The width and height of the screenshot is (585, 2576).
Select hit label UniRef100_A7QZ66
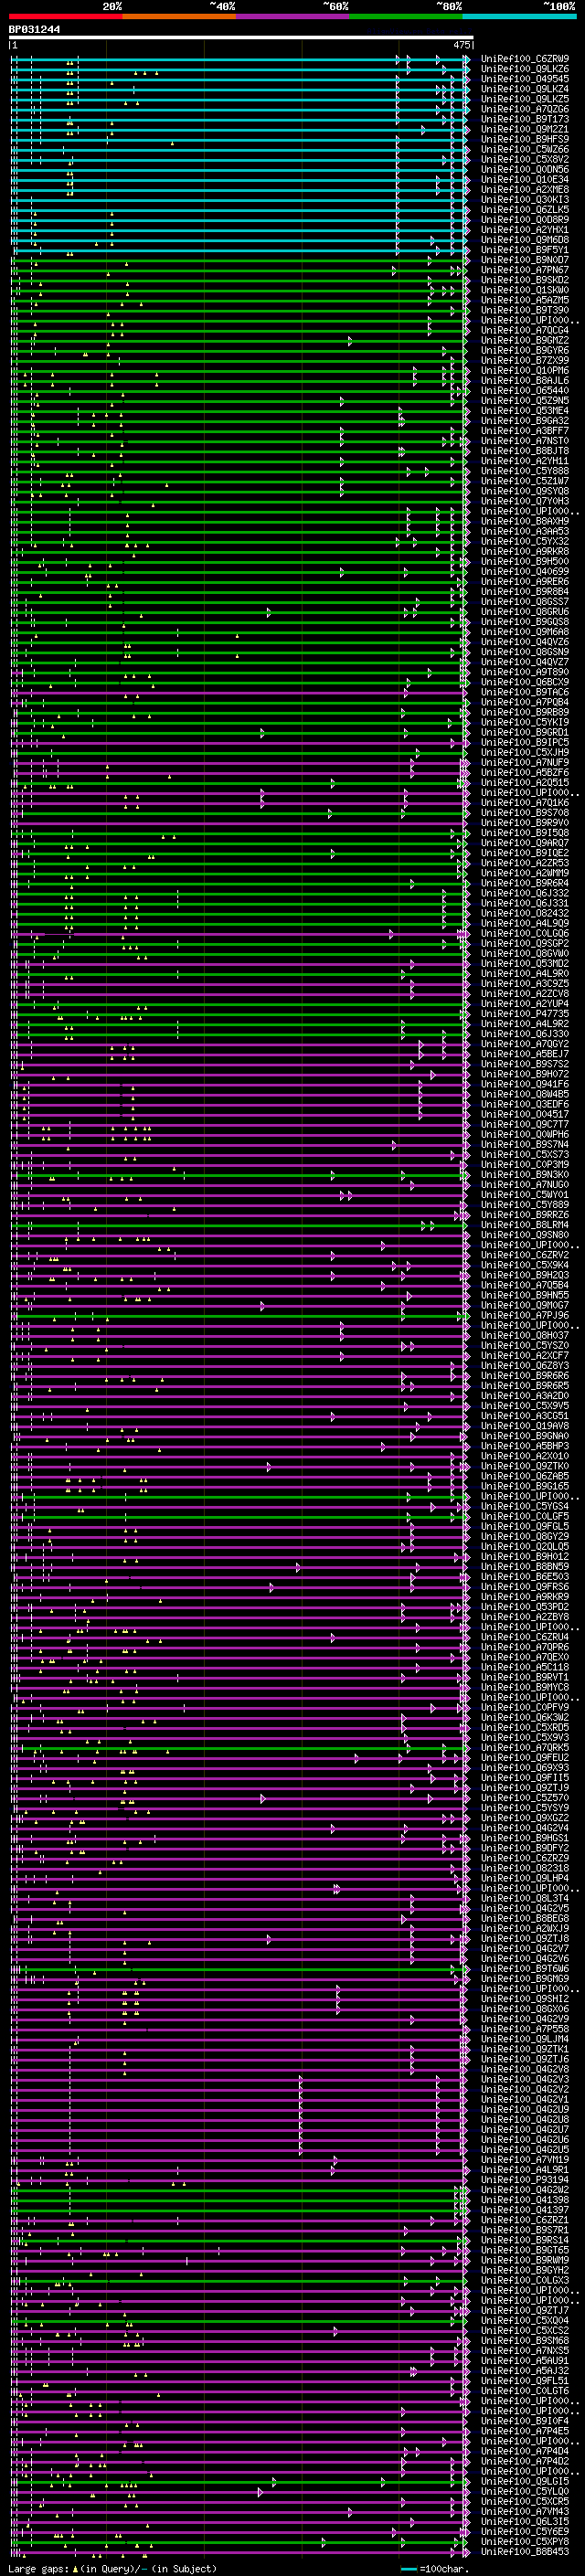(x=525, y=109)
